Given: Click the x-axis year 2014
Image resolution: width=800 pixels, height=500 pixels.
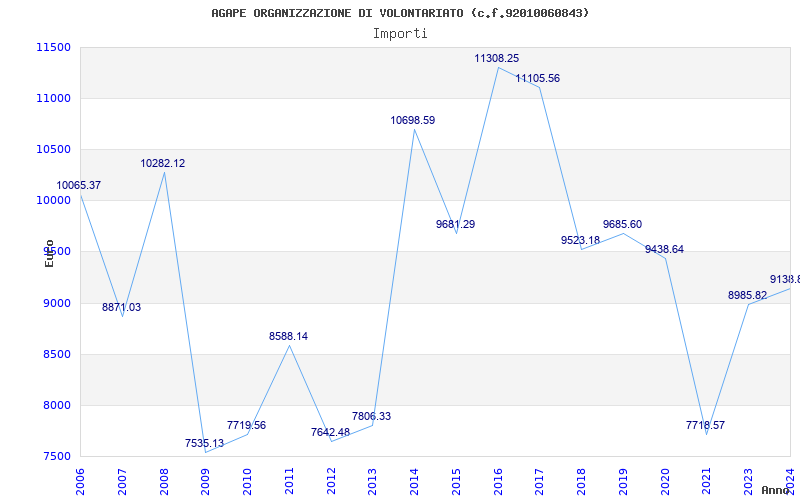Looking at the screenshot, I should (414, 482).
